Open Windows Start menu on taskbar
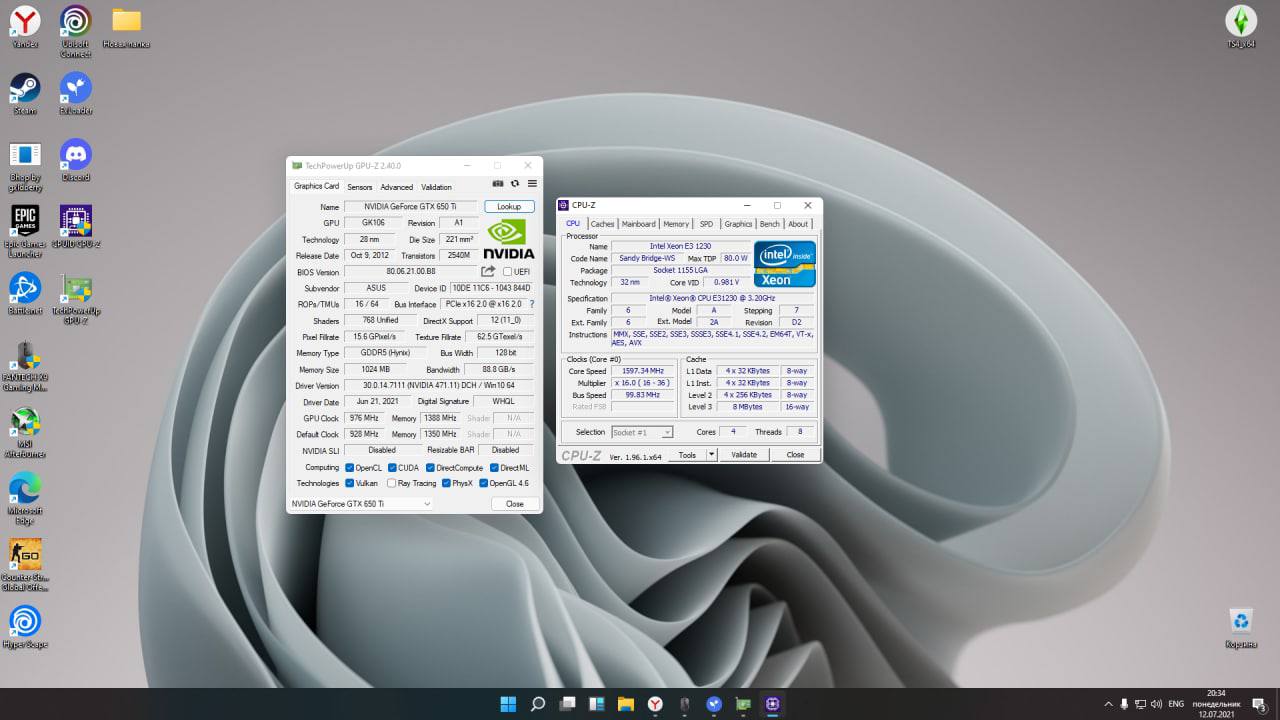 508,704
